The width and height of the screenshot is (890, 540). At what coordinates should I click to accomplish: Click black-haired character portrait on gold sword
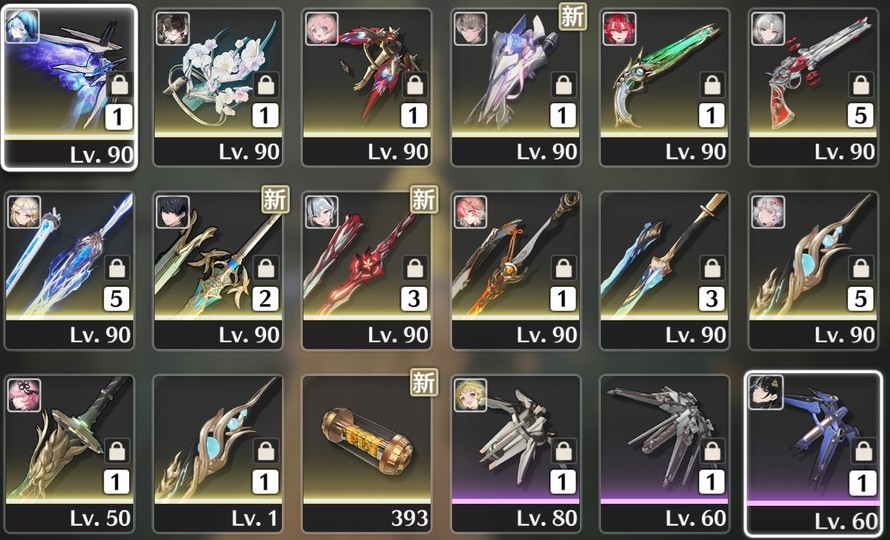click(173, 212)
